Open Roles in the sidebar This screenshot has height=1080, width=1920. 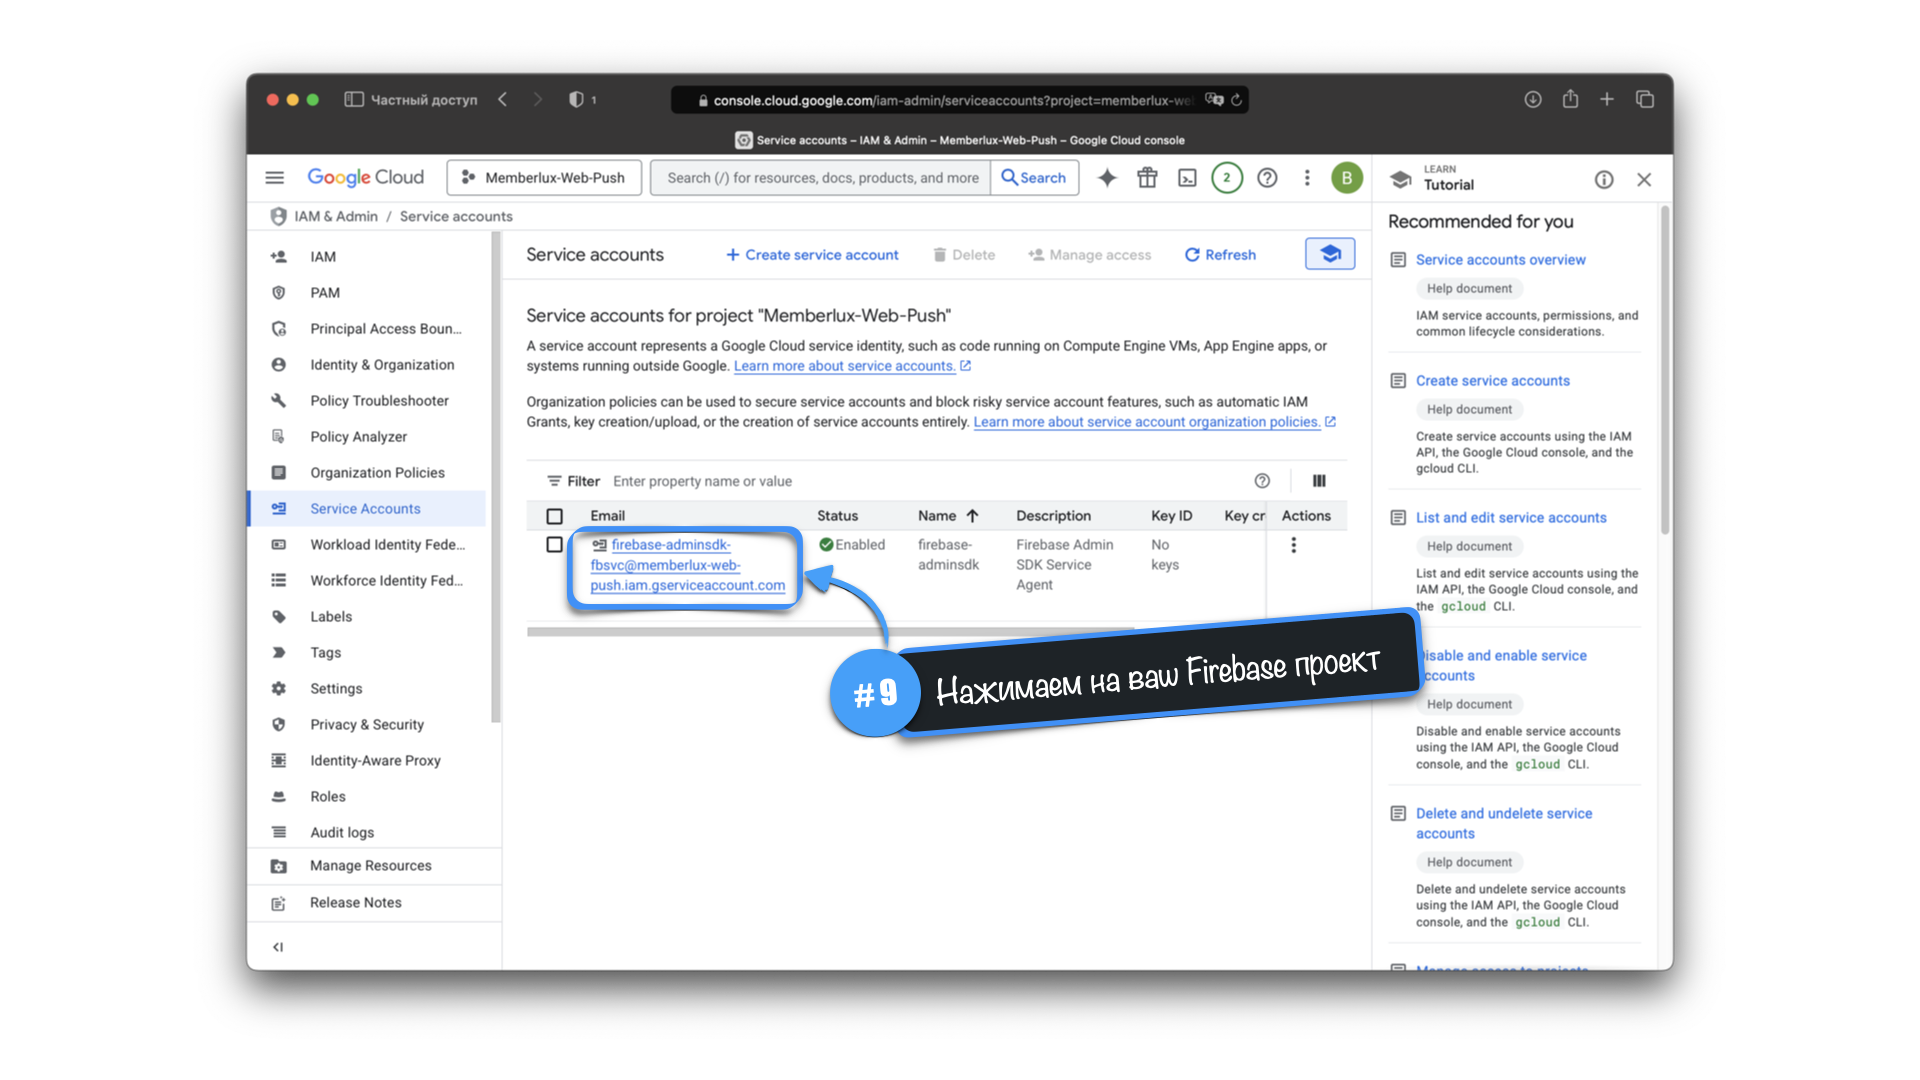pyautogui.click(x=327, y=797)
